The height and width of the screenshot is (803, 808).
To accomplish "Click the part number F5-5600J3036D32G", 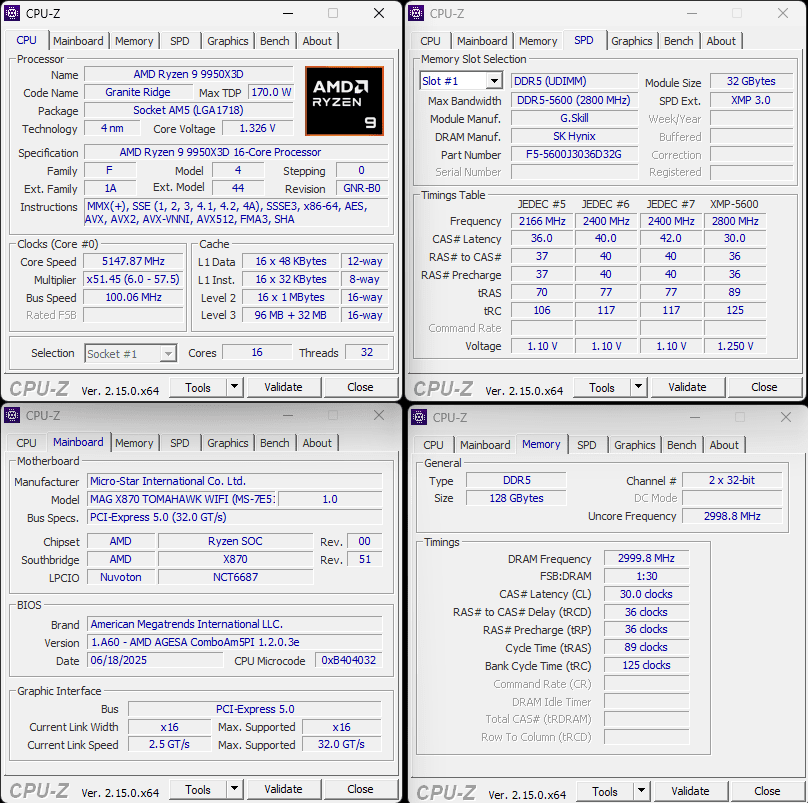I will 574,154.
